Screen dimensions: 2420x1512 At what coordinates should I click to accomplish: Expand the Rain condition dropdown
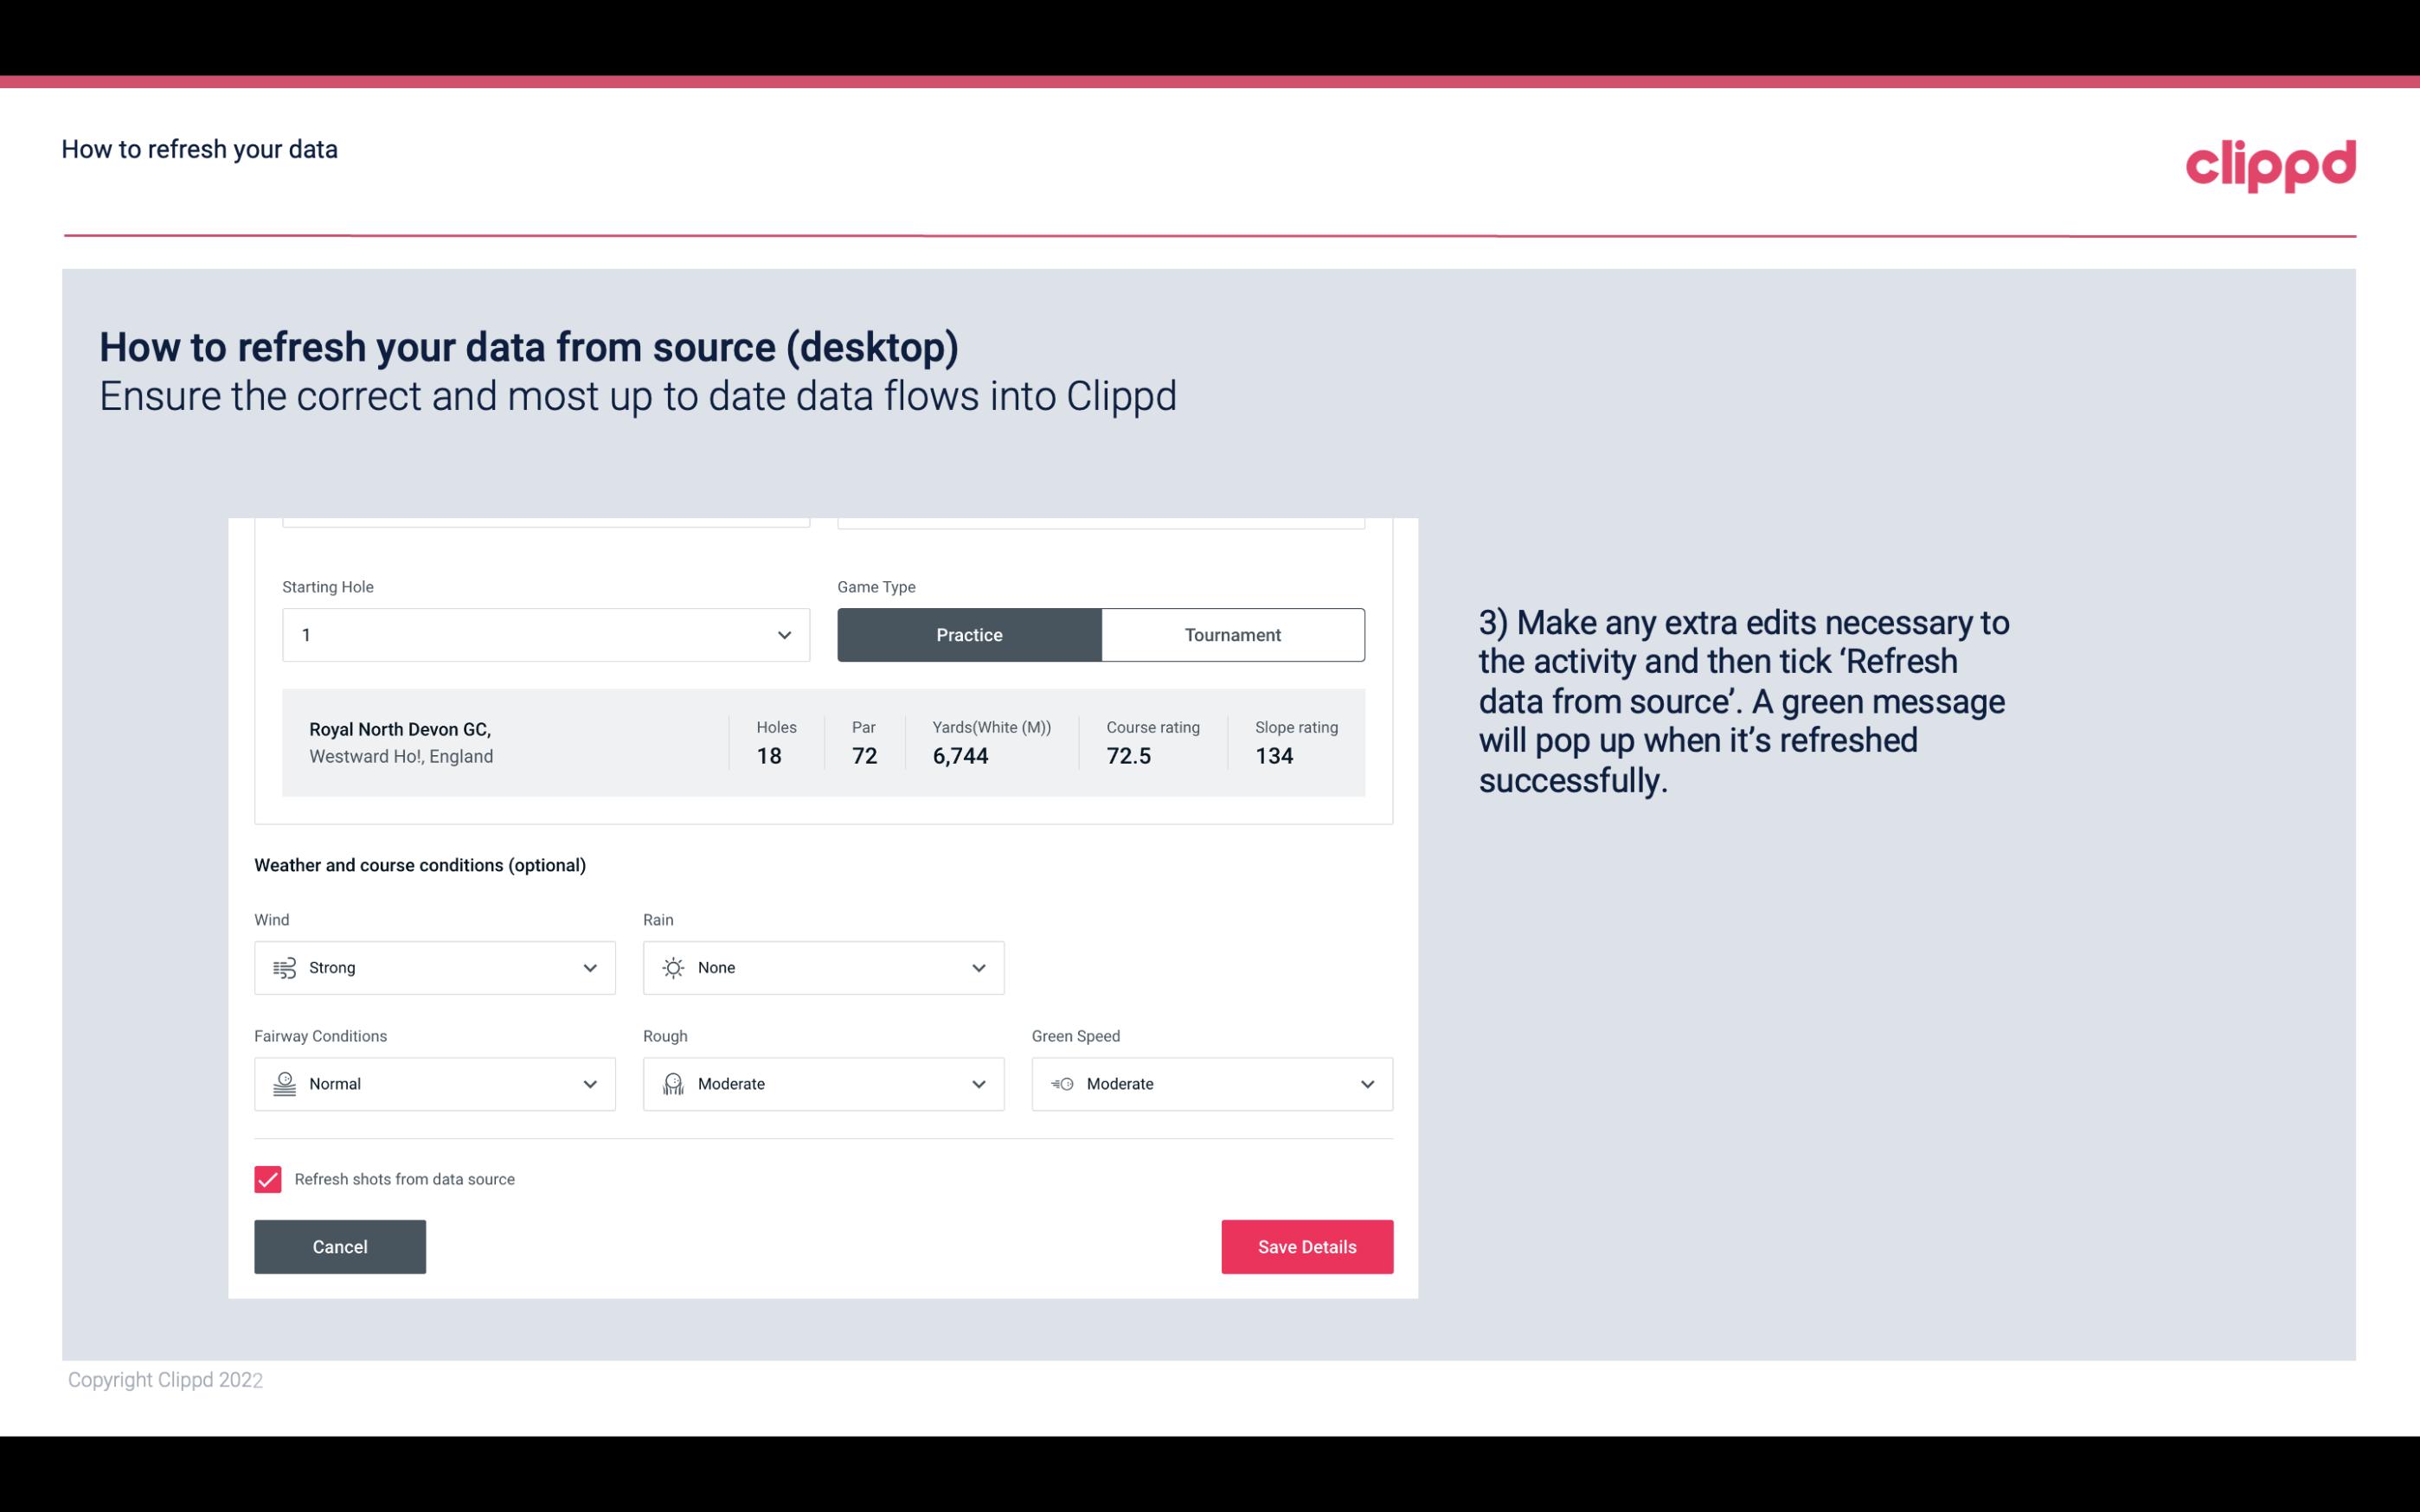(978, 967)
